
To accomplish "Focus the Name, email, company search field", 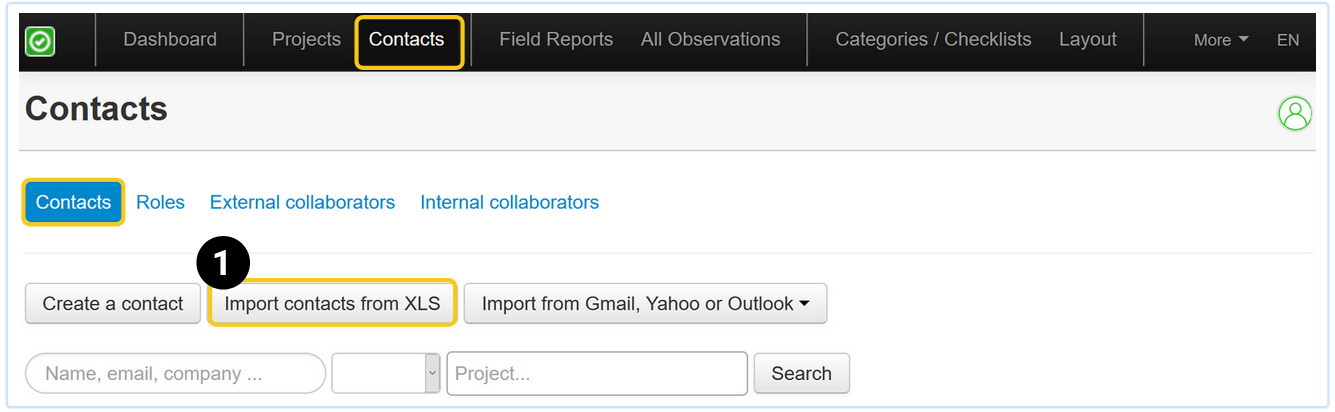I will pos(175,374).
